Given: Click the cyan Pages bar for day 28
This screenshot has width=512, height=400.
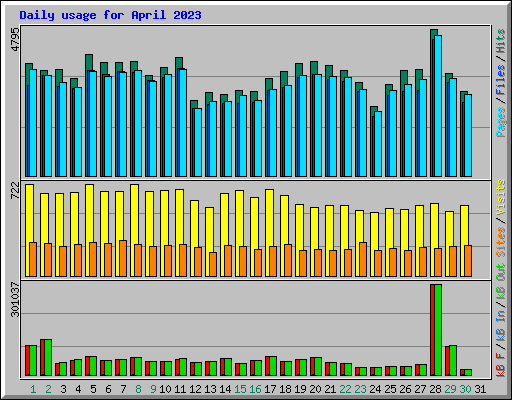Looking at the screenshot, I should click(x=438, y=106).
